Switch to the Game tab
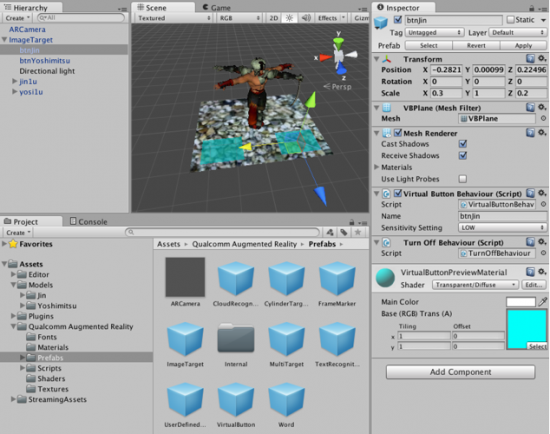Viewport: 550px width, 434px height. pyautogui.click(x=217, y=8)
